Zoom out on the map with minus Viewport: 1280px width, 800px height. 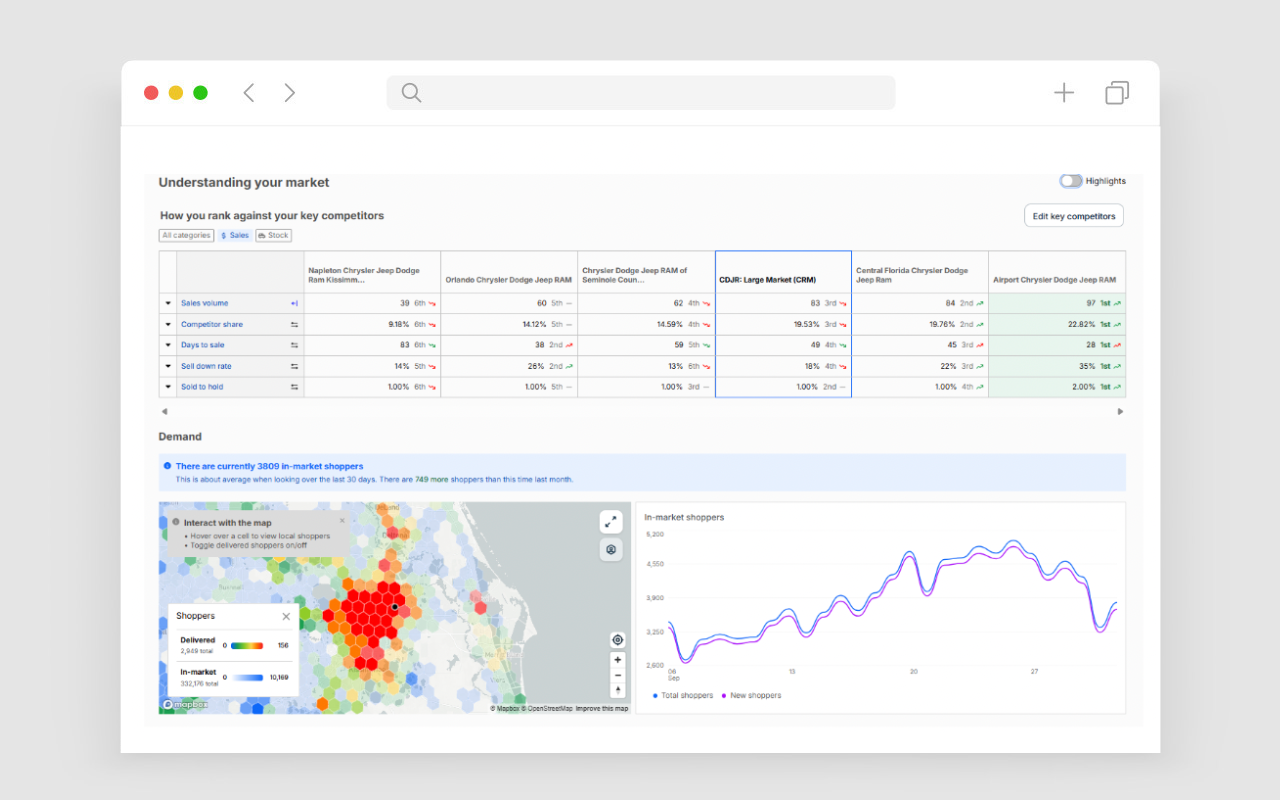(x=617, y=675)
